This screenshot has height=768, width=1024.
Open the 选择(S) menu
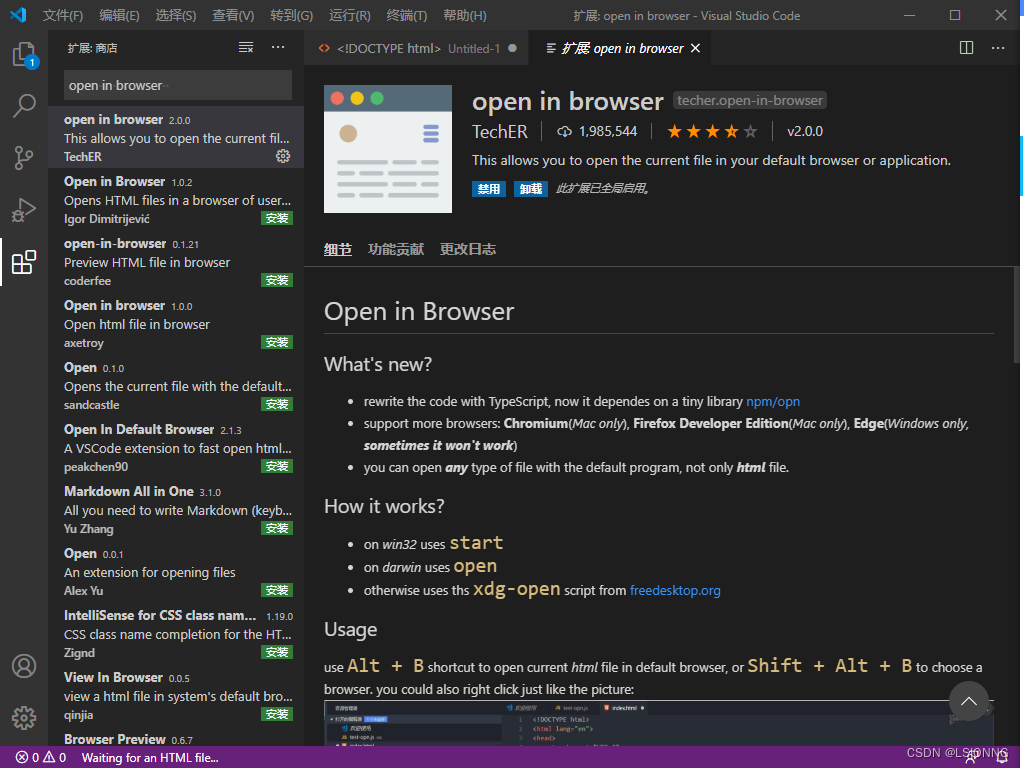click(x=176, y=15)
